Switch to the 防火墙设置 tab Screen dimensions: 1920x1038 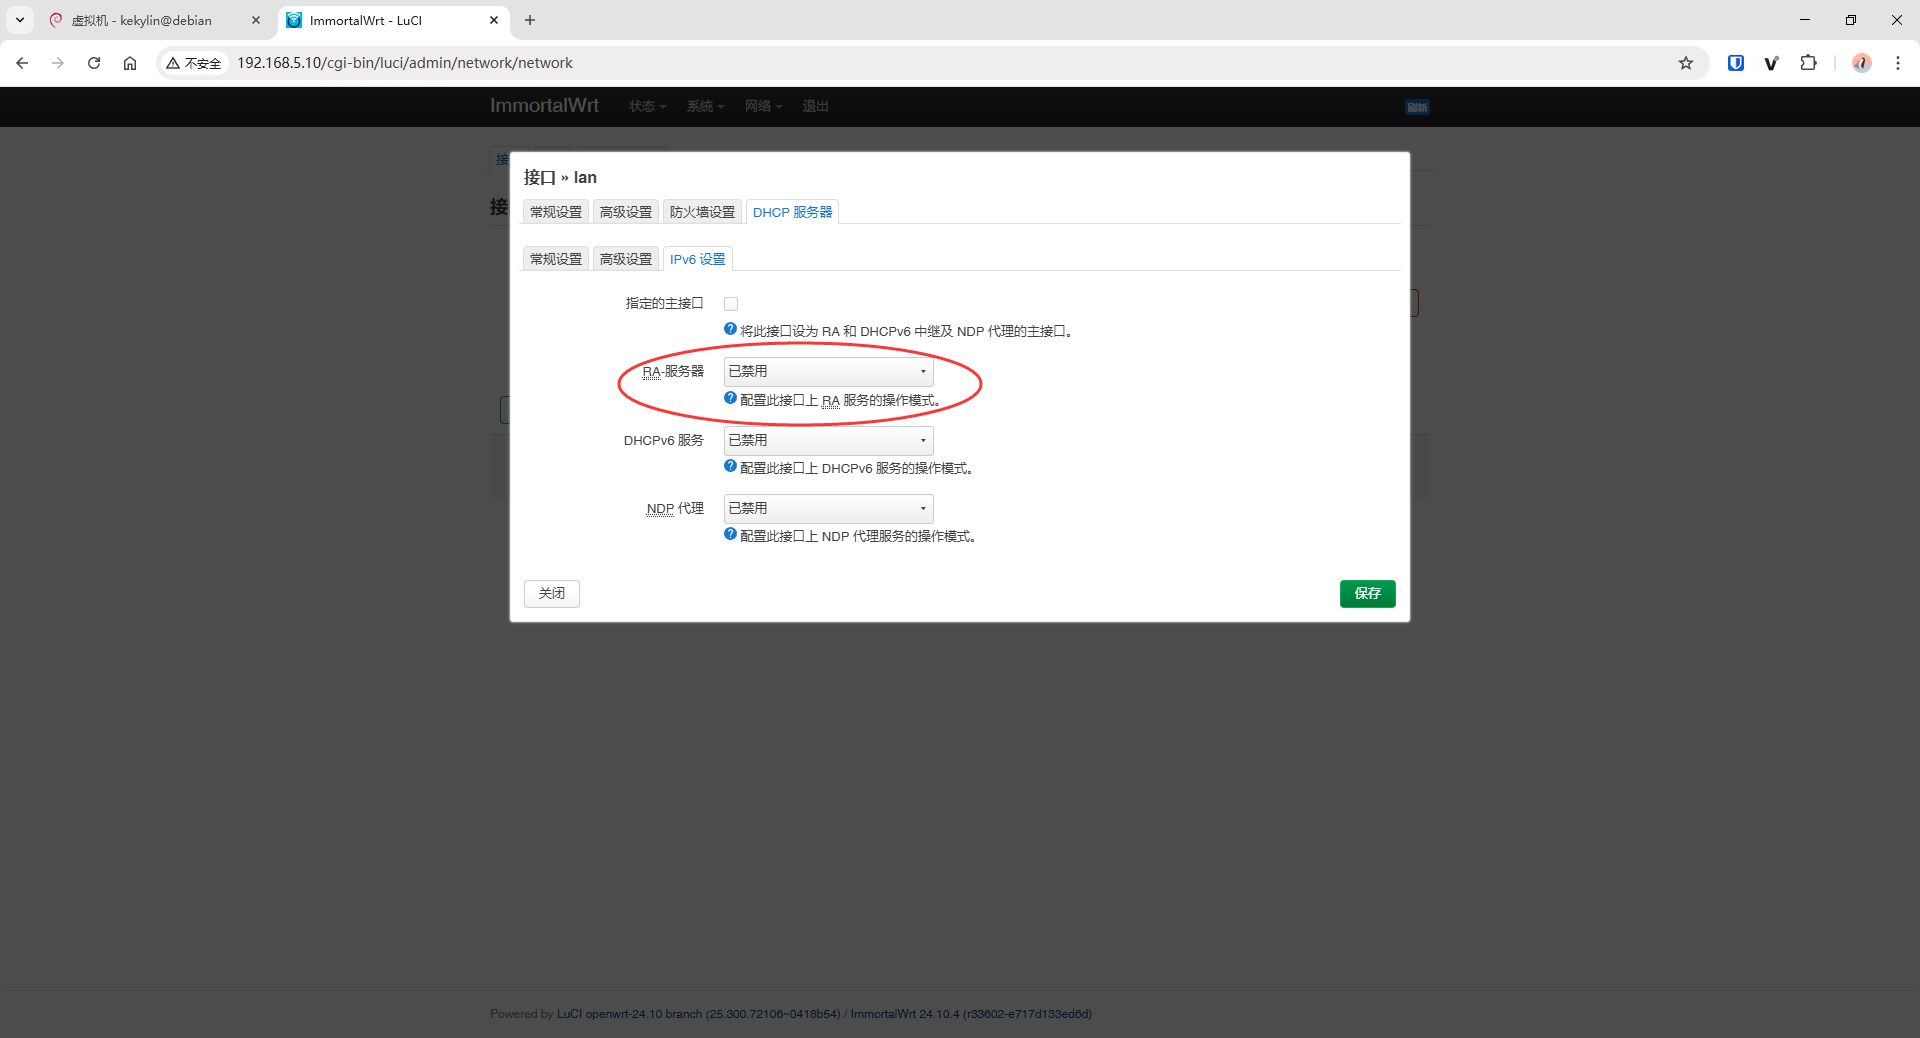point(701,211)
